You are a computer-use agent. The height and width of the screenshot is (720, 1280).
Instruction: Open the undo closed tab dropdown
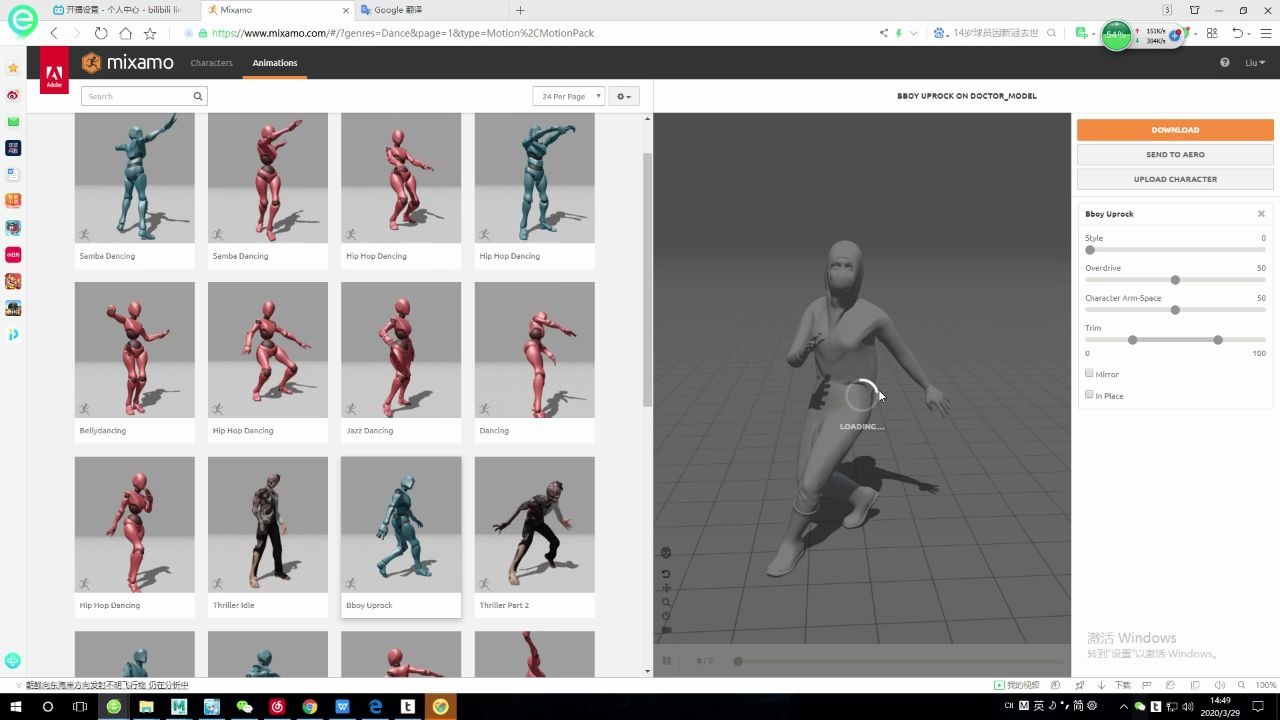click(x=1250, y=33)
